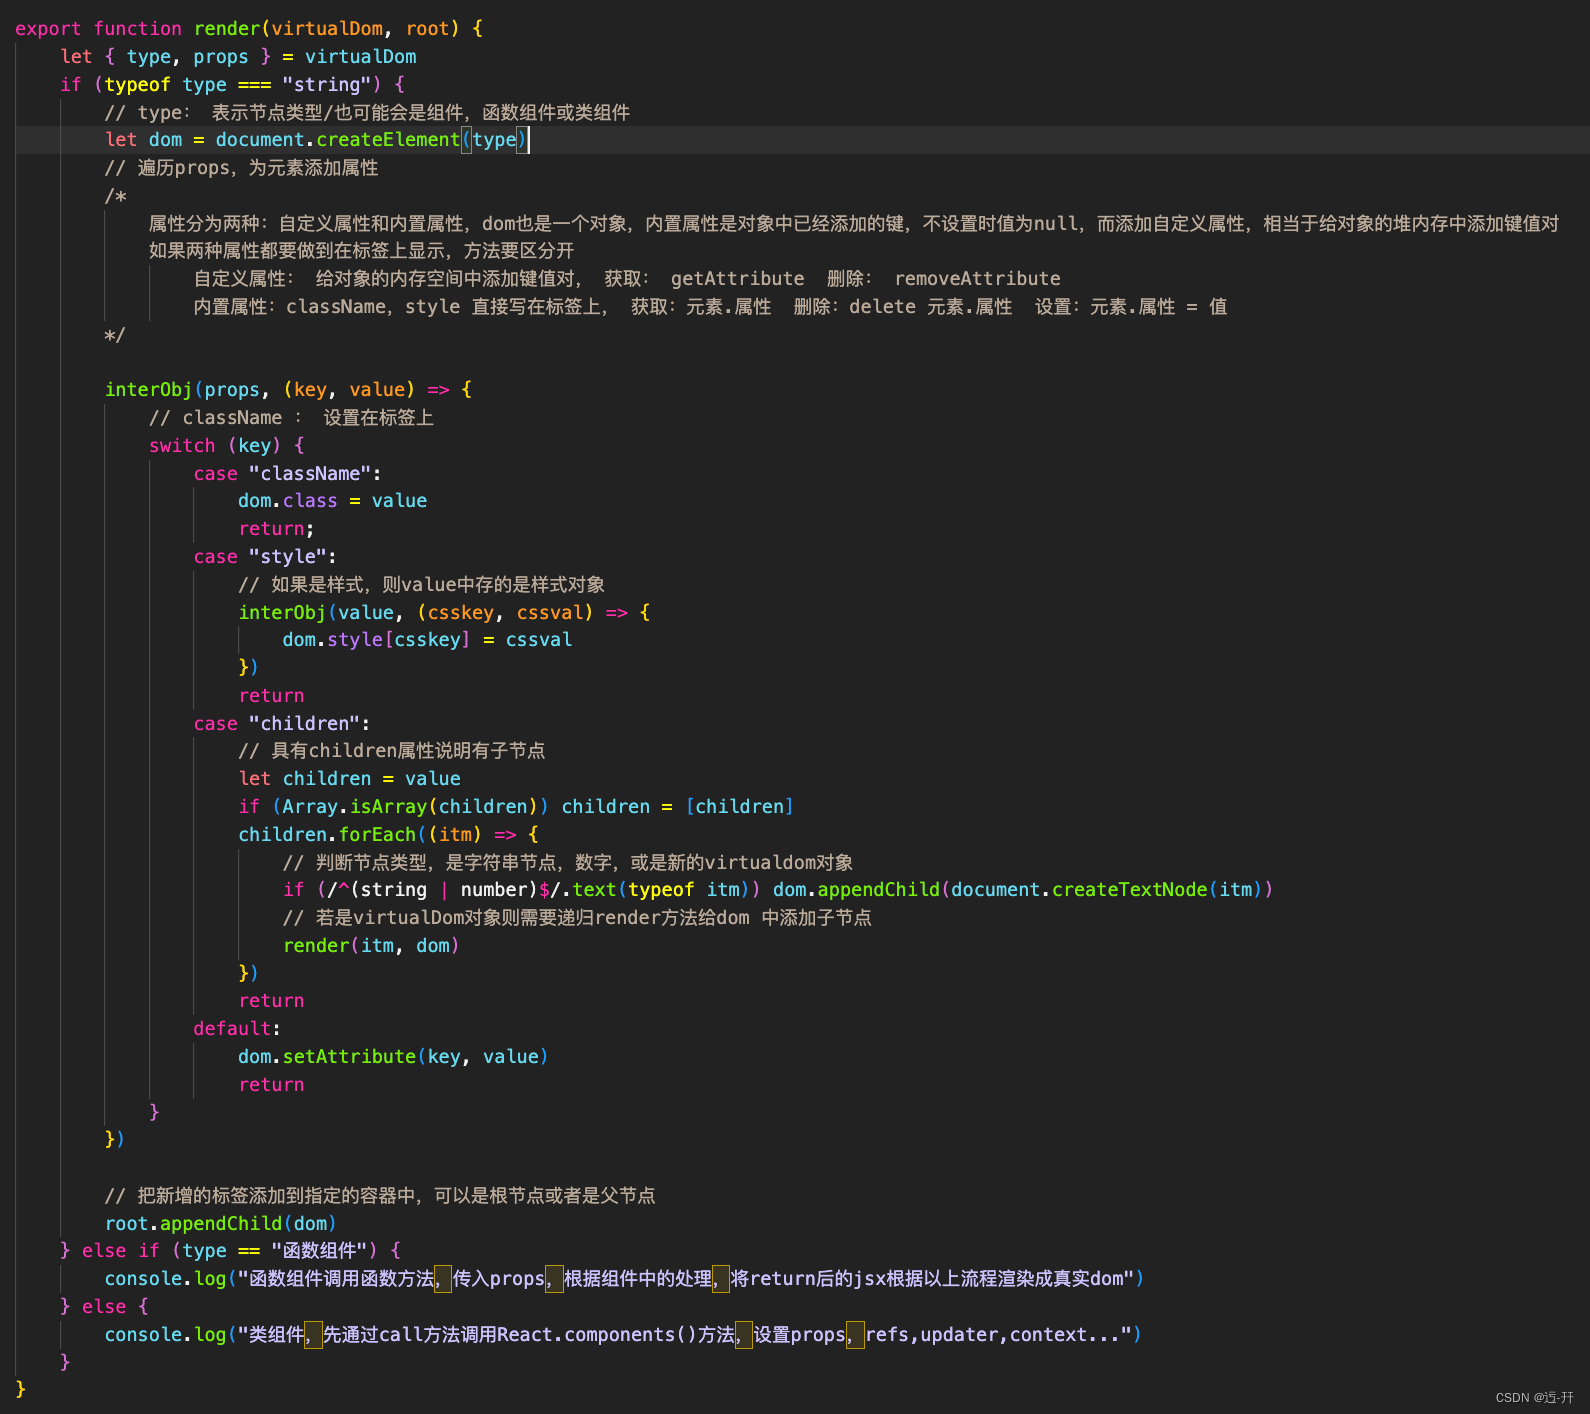Click the comment '// 若是virtualDom对象则需要递归render方法'
The image size is (1590, 1414).
click(x=577, y=918)
